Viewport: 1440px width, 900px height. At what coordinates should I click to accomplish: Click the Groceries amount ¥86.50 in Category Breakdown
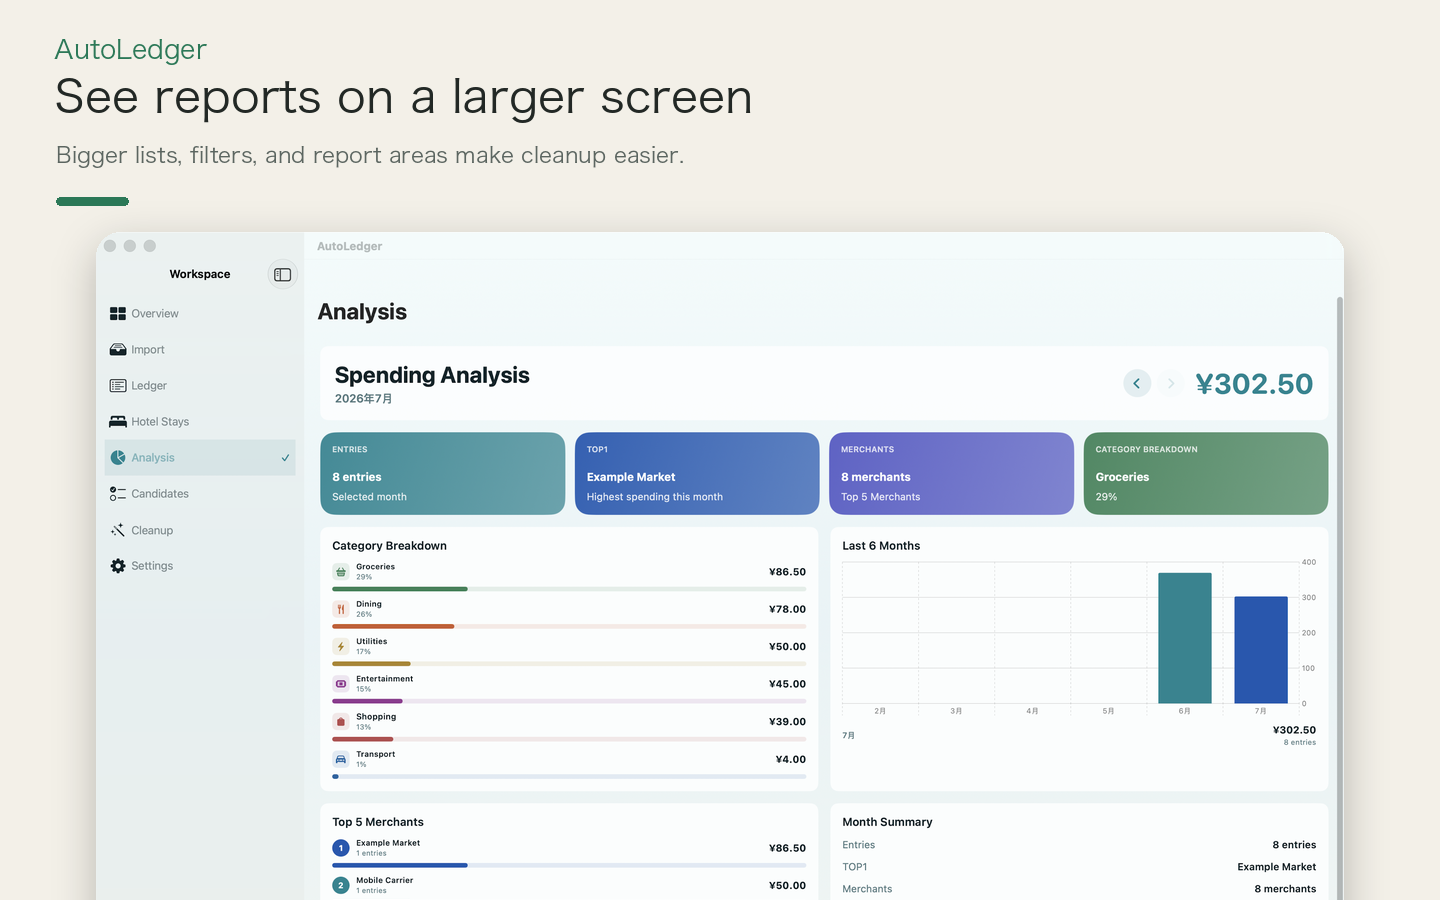(x=787, y=572)
